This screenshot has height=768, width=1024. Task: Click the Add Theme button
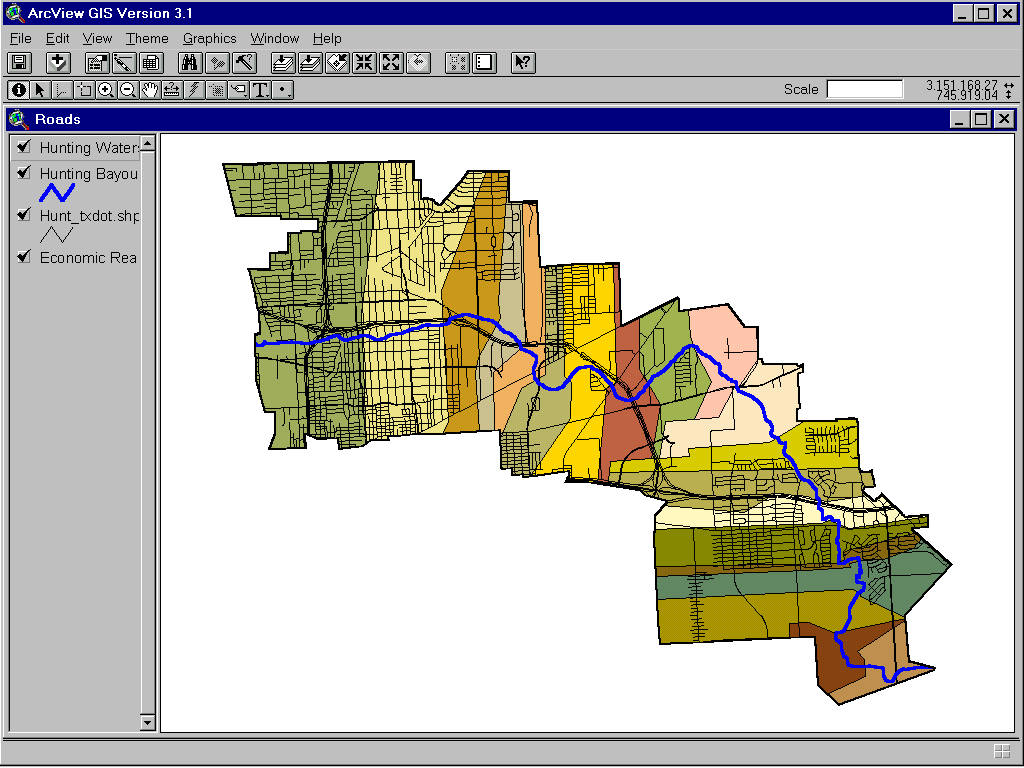[x=58, y=62]
